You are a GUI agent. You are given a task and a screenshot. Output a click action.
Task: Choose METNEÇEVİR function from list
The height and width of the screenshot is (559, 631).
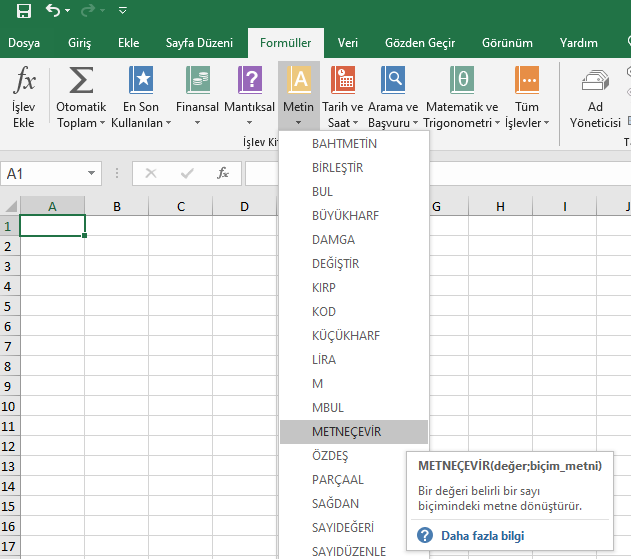point(346,432)
